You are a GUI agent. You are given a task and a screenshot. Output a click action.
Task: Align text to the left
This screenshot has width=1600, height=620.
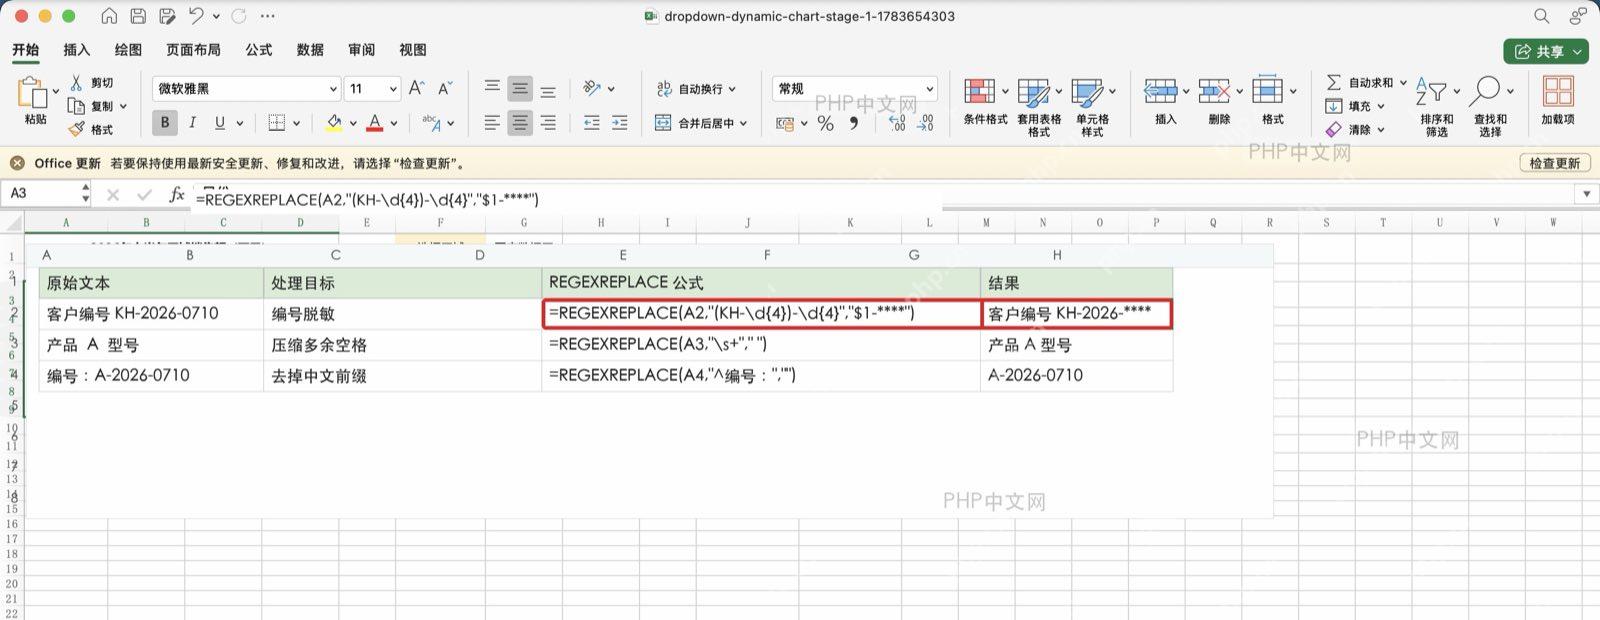[492, 123]
